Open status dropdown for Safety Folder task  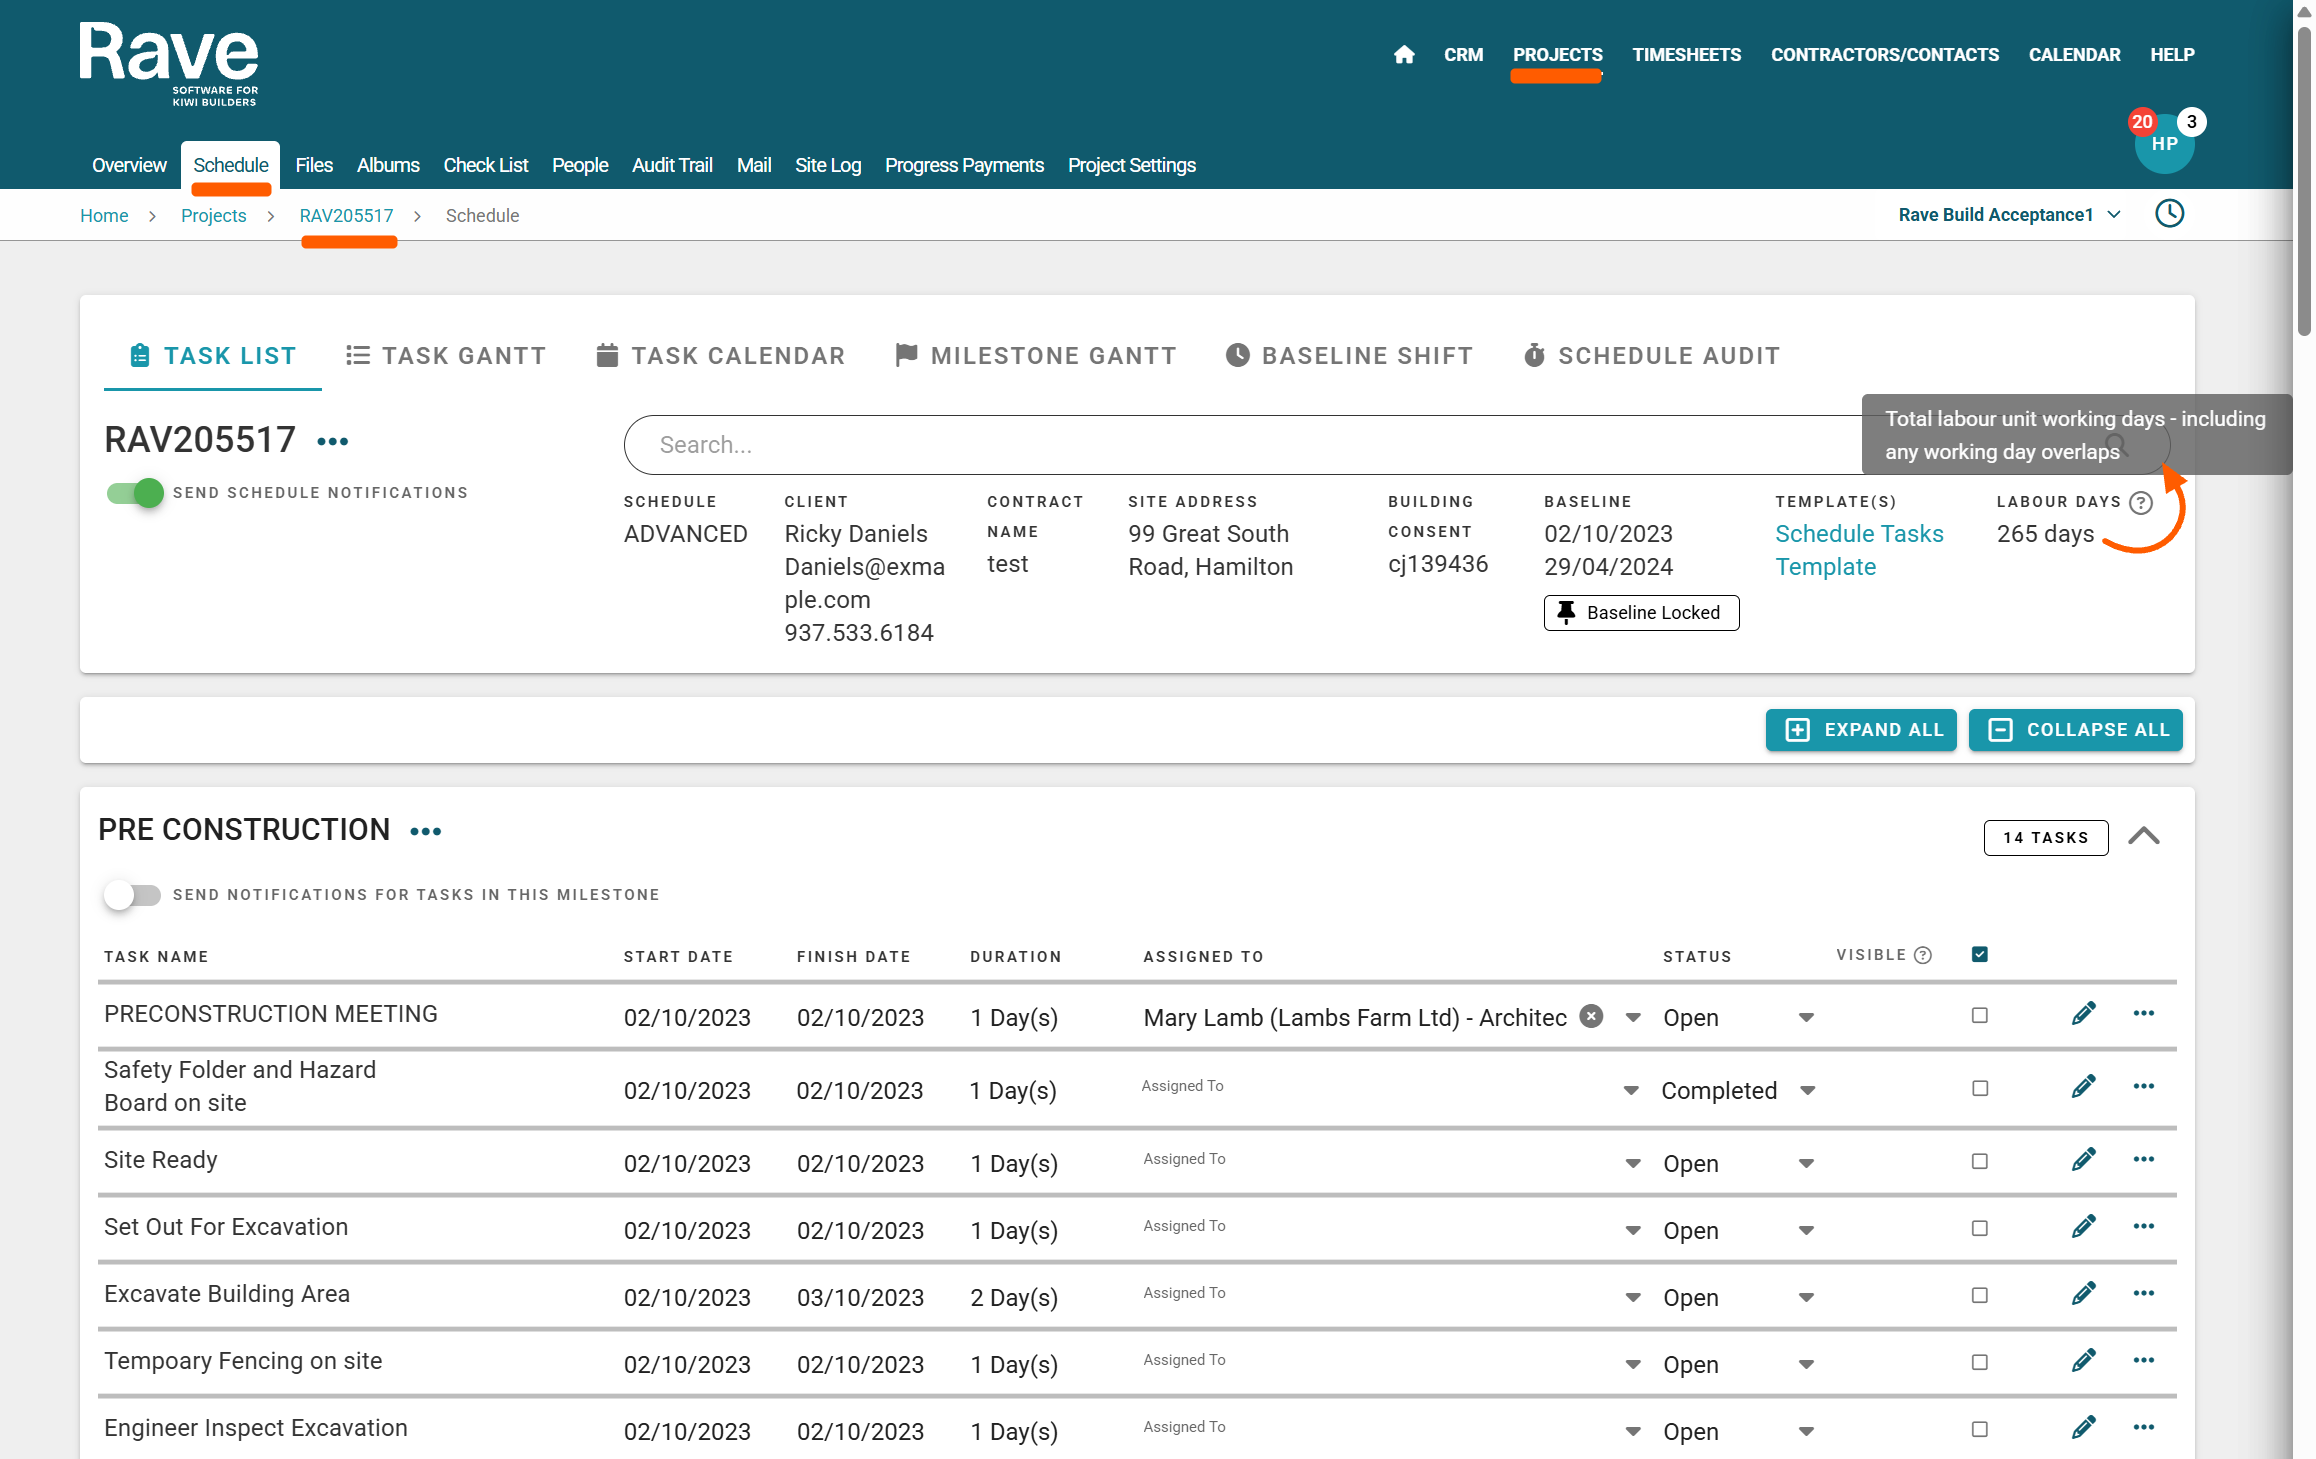(1807, 1091)
